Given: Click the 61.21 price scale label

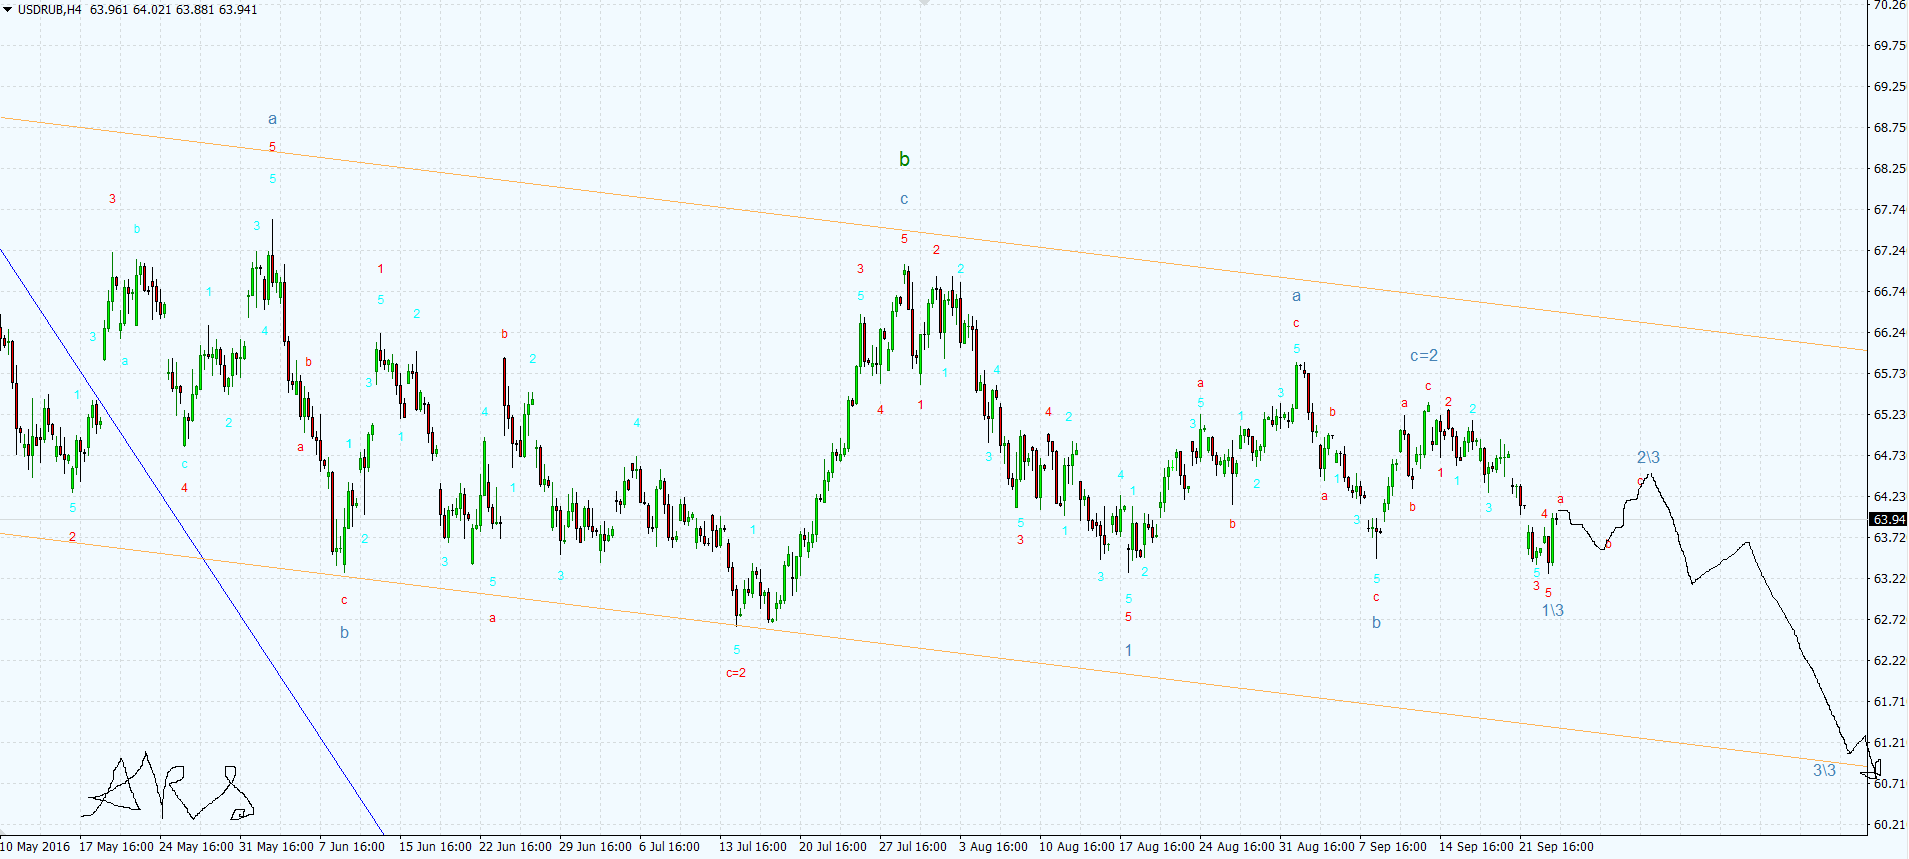Looking at the screenshot, I should click(x=1889, y=742).
